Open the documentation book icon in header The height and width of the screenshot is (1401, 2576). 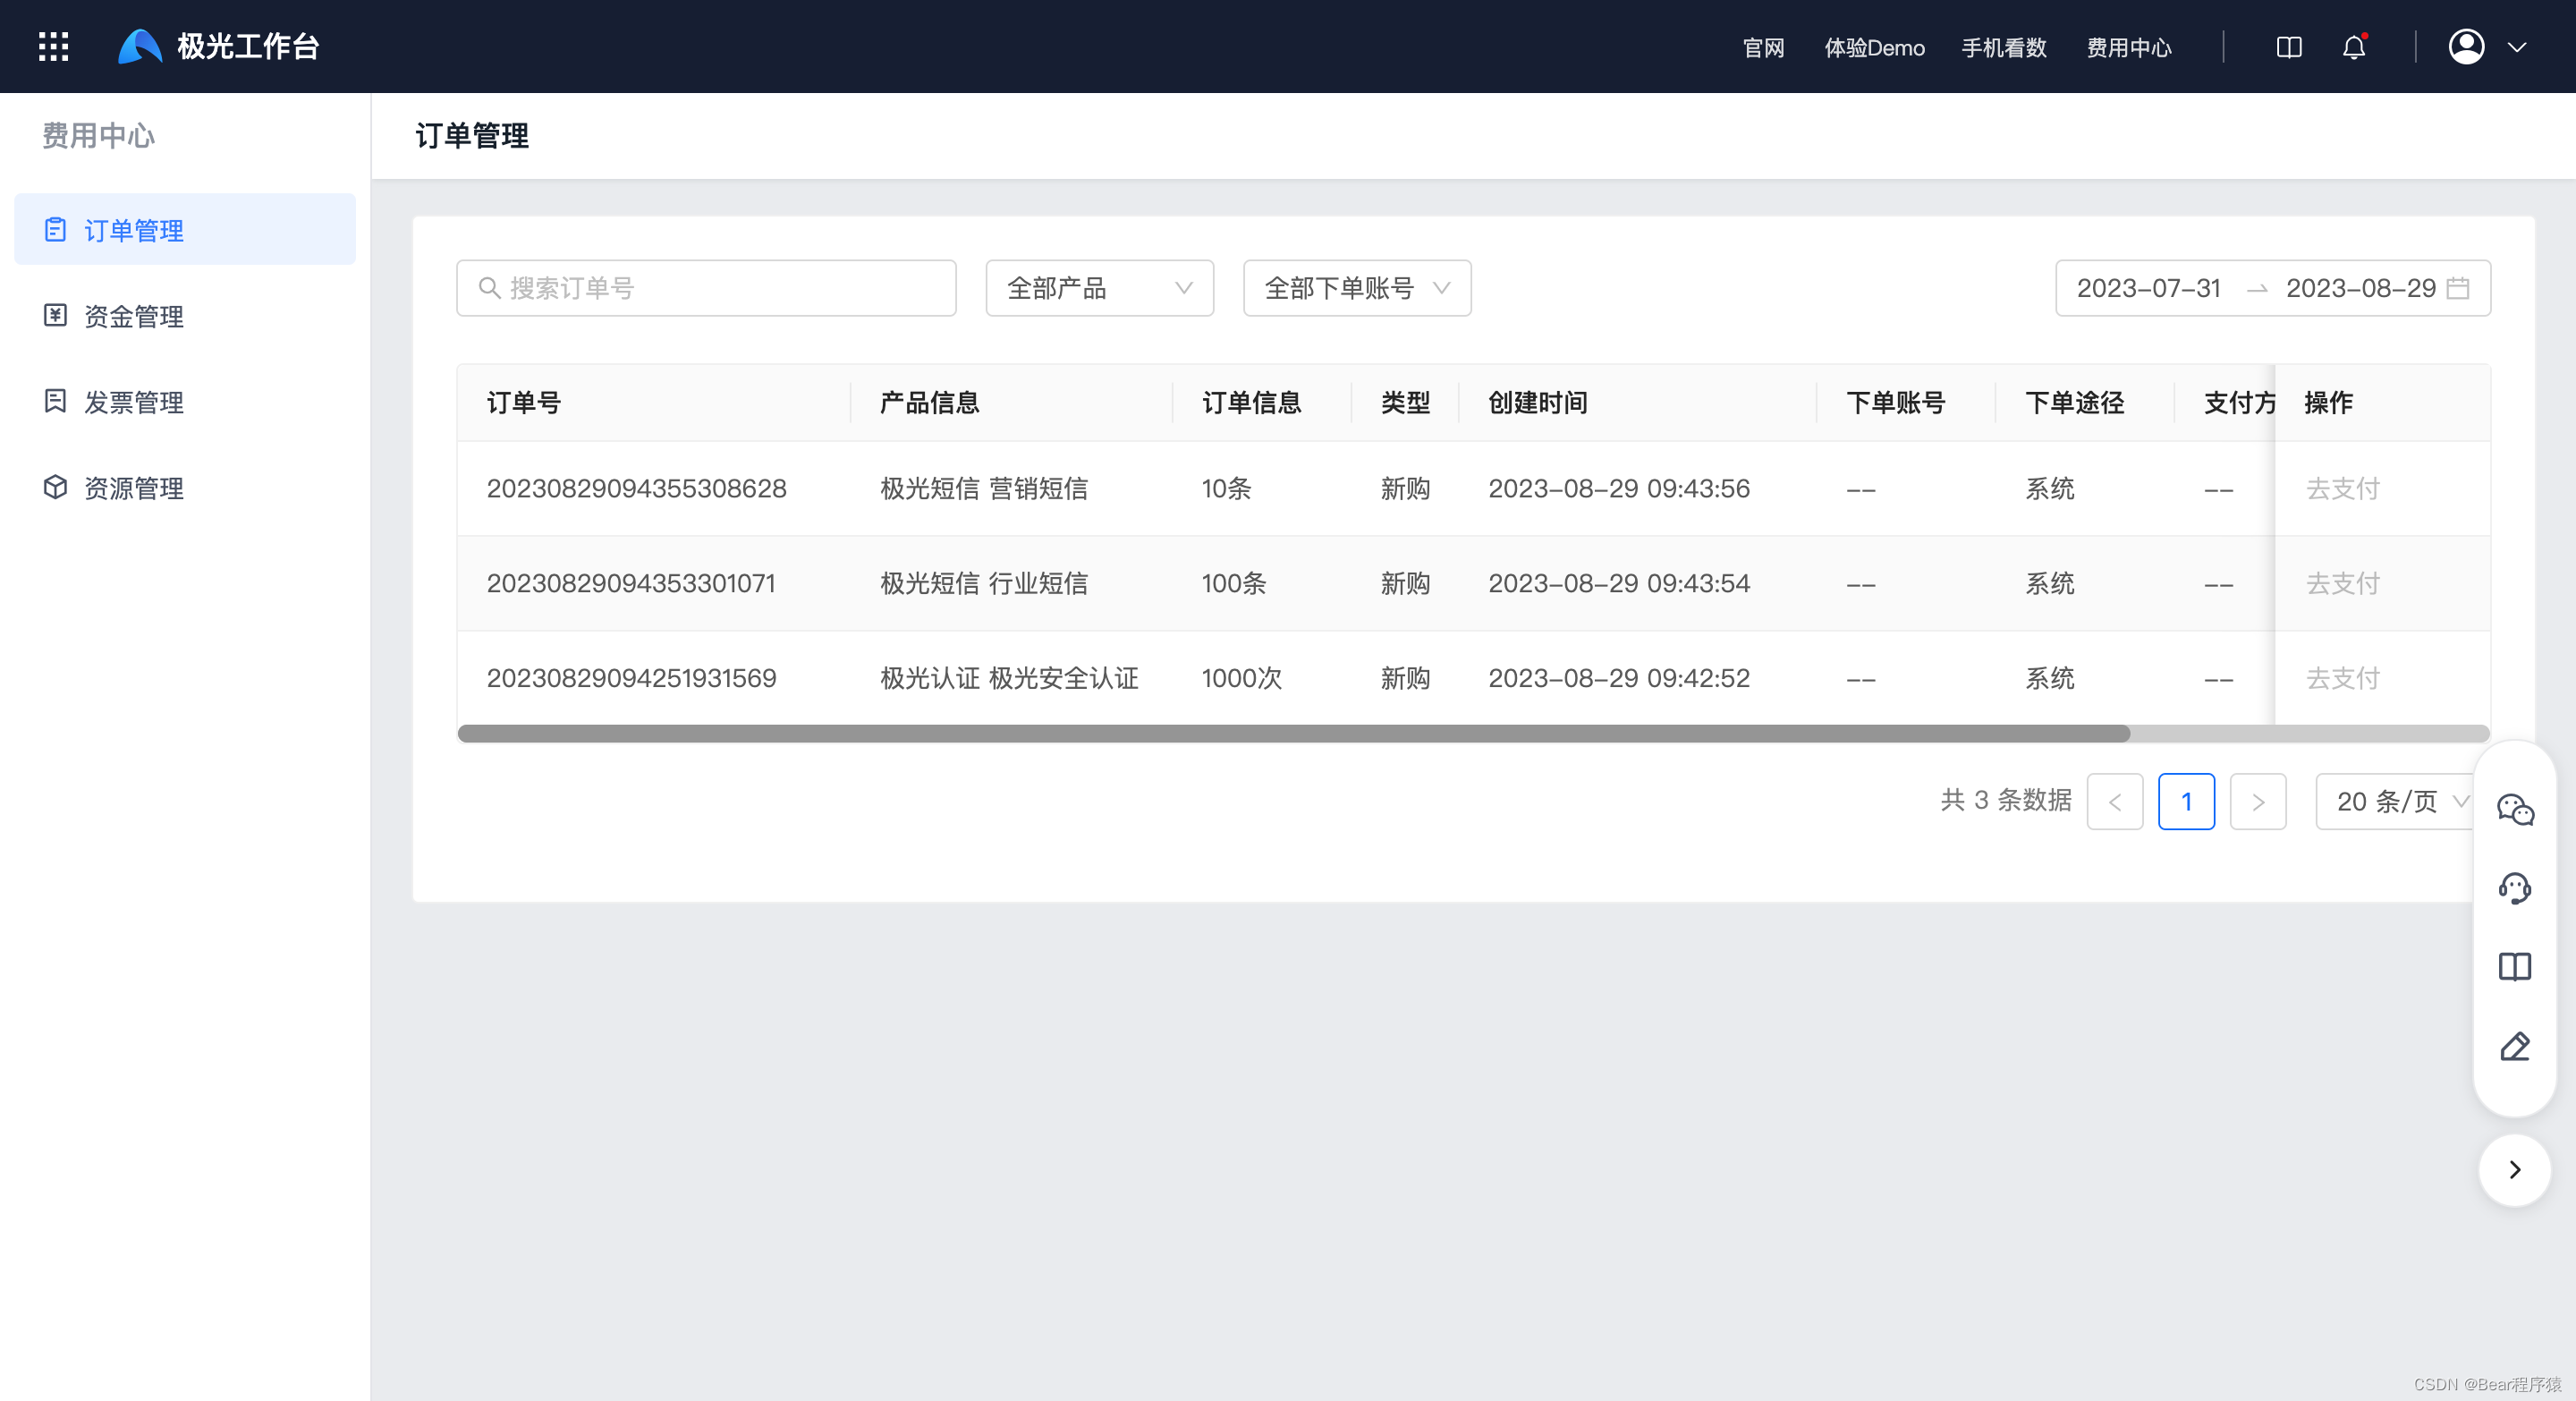[x=2289, y=47]
